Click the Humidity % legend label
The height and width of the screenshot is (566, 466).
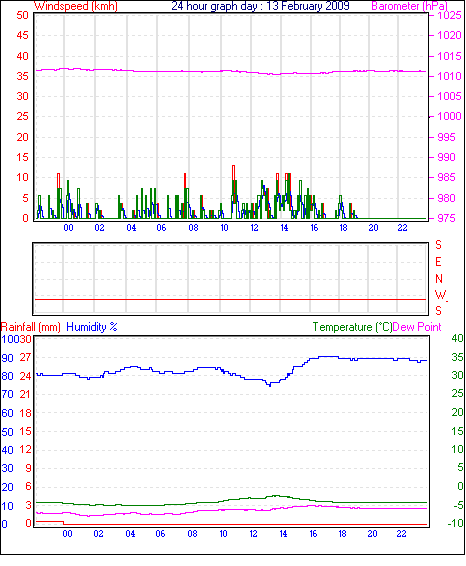92,327
